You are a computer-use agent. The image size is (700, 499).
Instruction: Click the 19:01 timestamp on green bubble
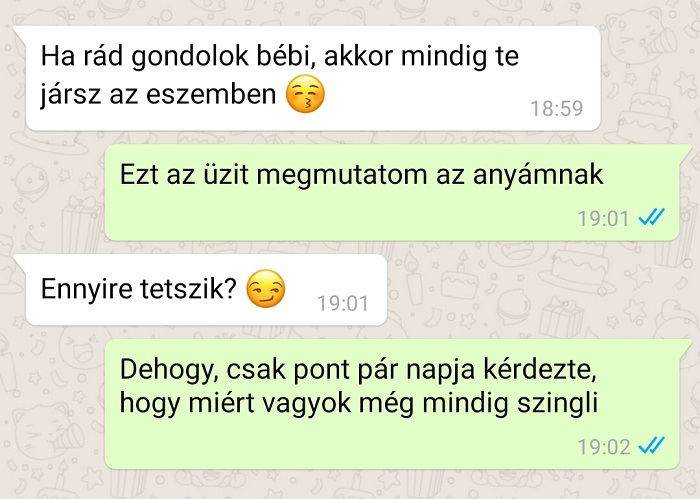tap(604, 219)
